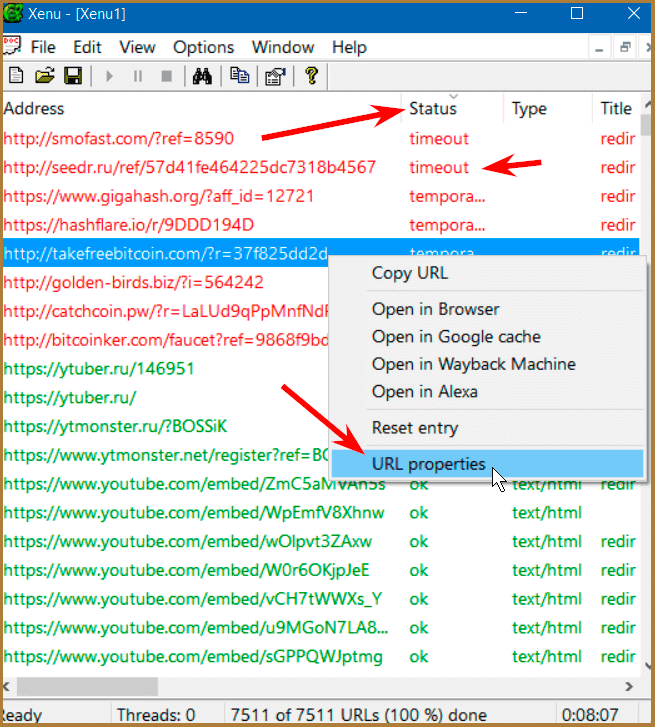The width and height of the screenshot is (655, 727).
Task: Select the catchcoin.pw row
Action: point(167,311)
